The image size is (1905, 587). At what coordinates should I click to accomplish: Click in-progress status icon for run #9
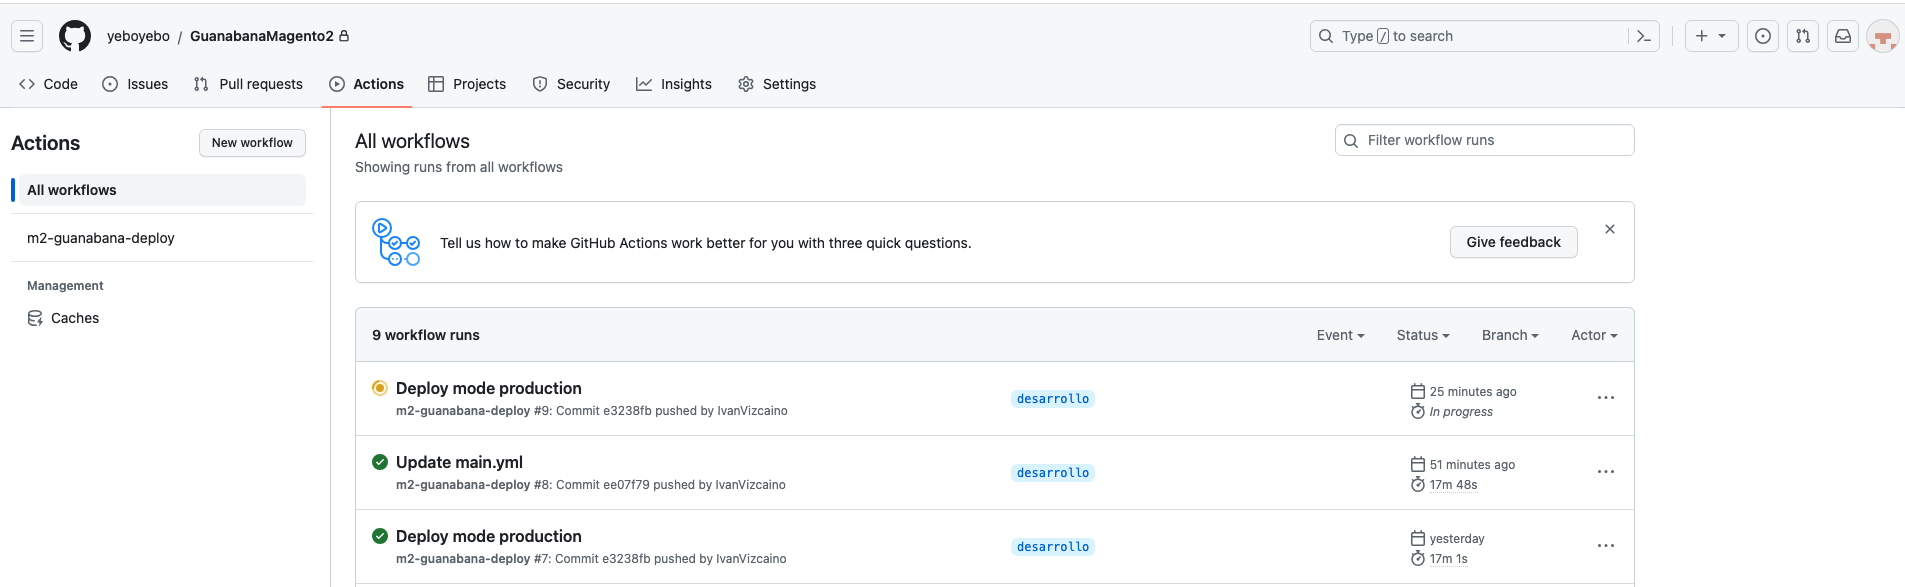point(380,388)
